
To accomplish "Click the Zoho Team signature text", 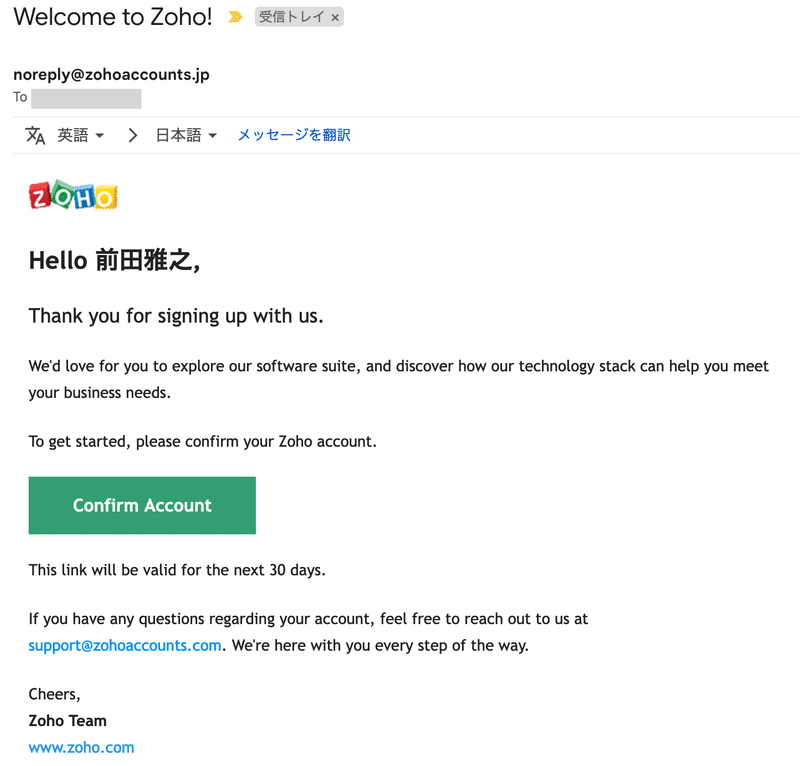I will [67, 721].
